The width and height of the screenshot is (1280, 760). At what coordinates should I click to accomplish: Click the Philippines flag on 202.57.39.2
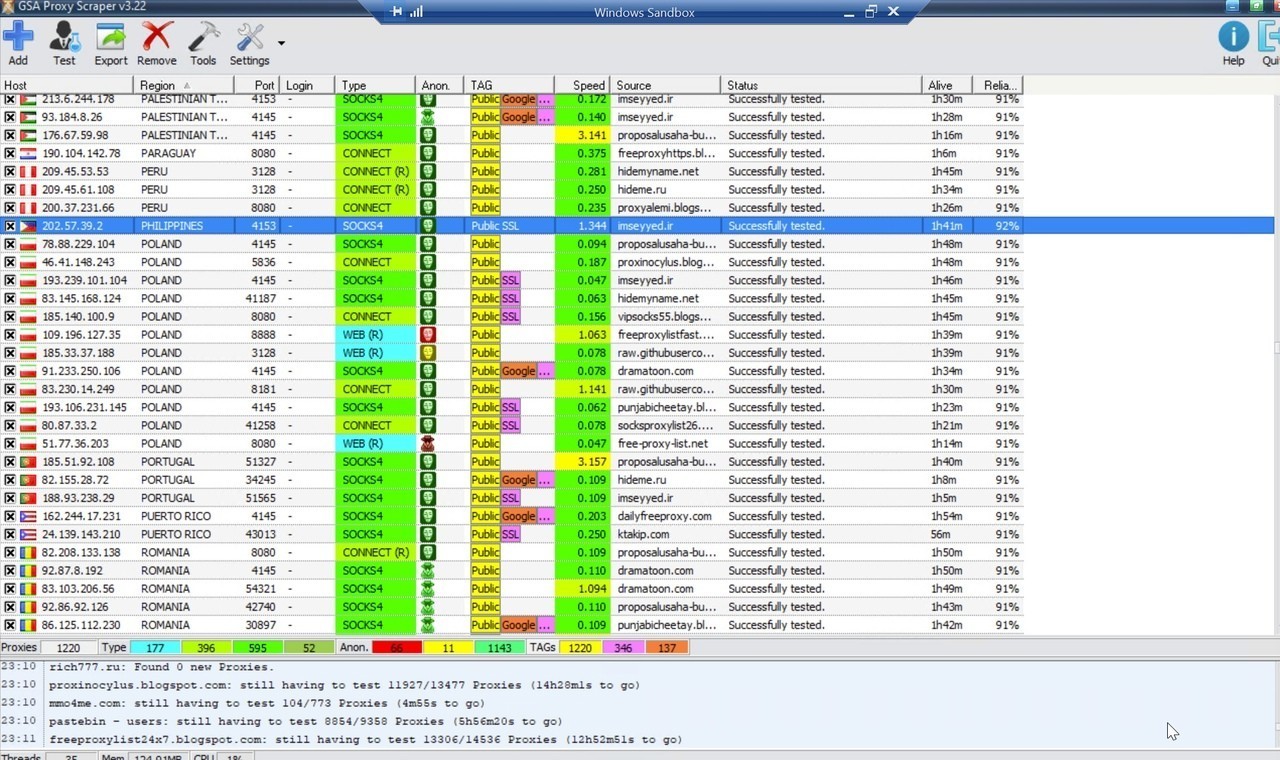28,226
